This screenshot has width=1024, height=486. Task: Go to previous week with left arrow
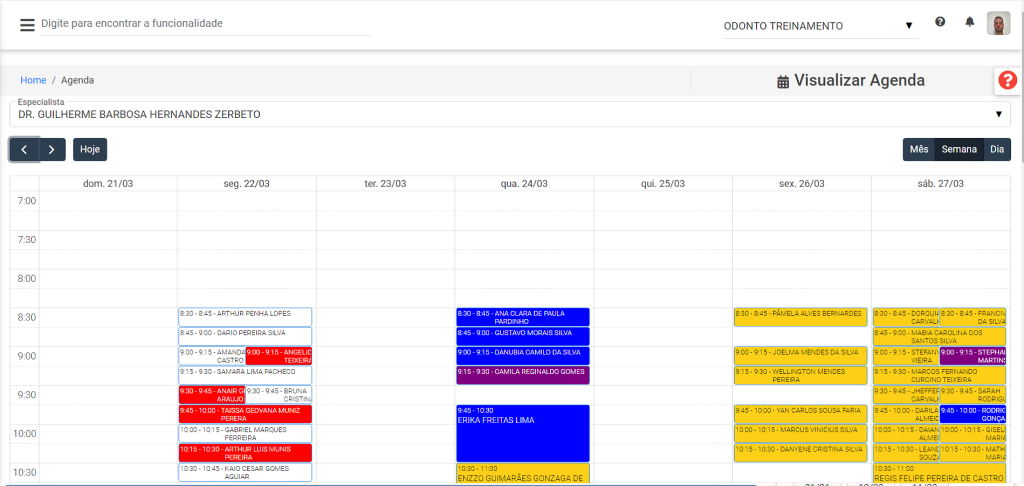(x=24, y=149)
